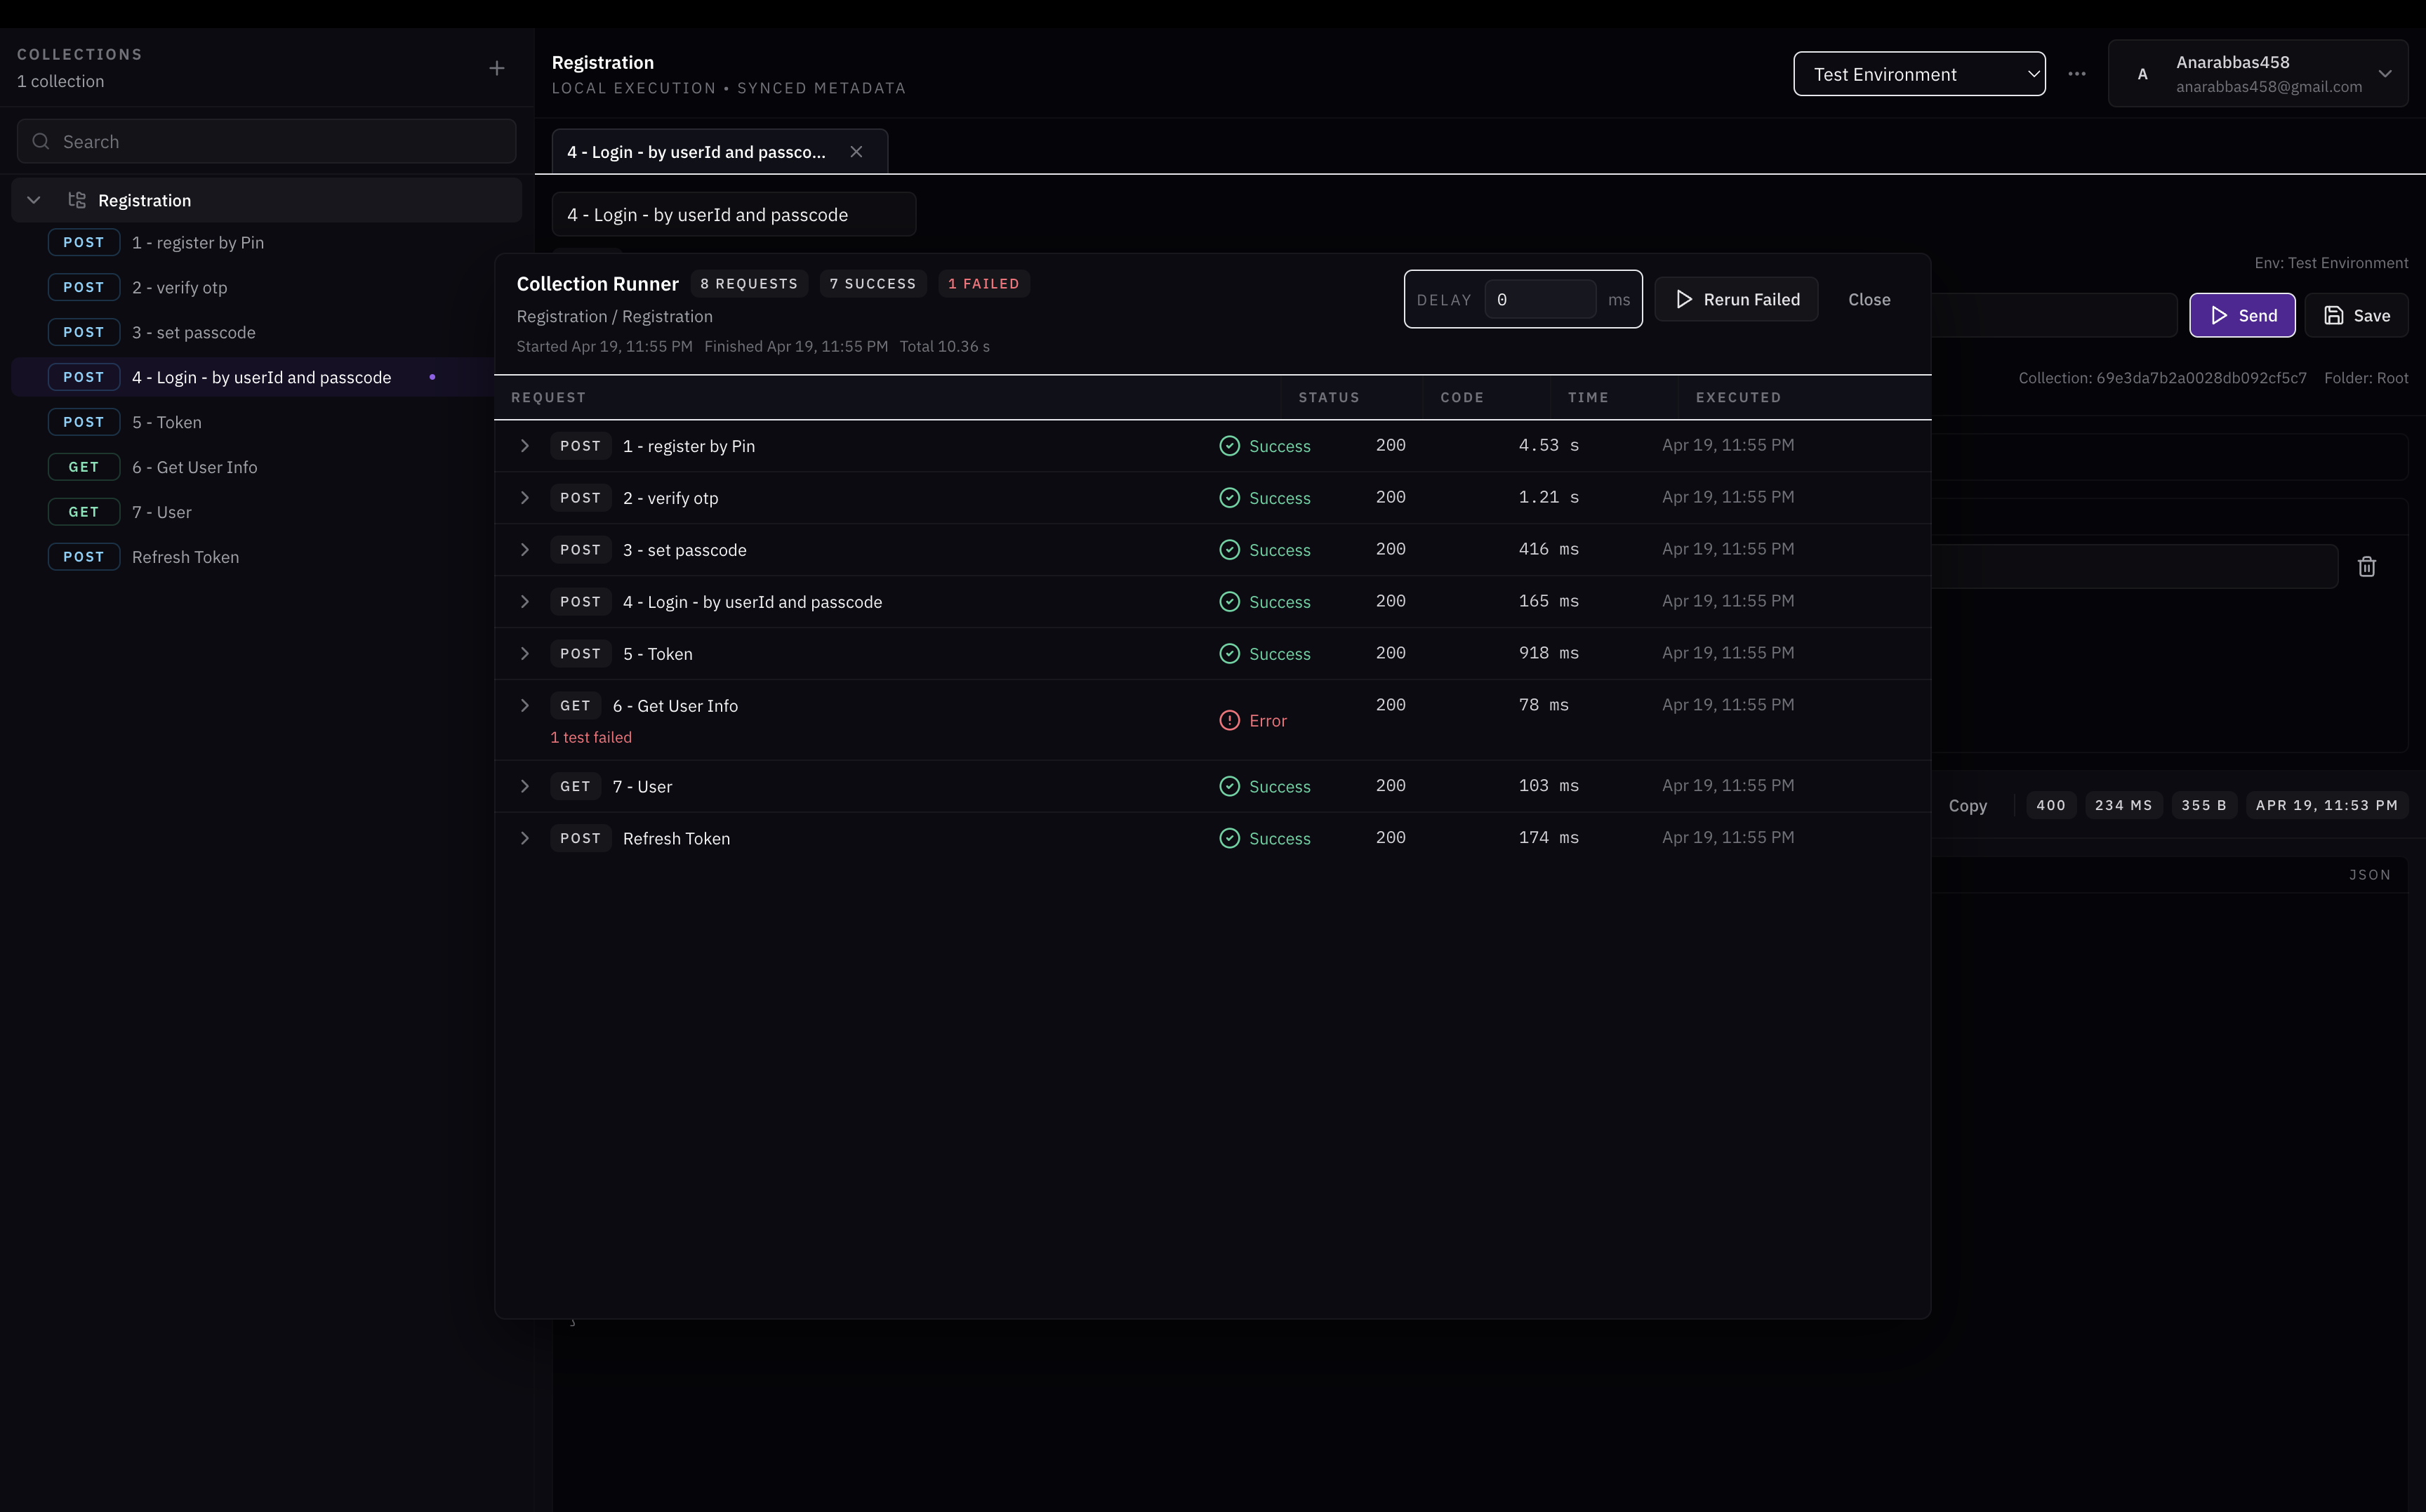Close the Collection Runner panel
The height and width of the screenshot is (1512, 2426).
tap(1868, 299)
